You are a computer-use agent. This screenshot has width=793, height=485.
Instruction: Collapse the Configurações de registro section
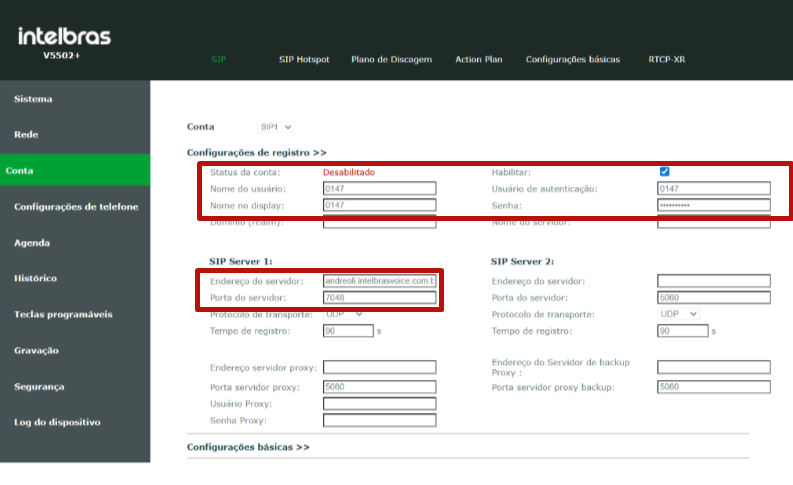(x=256, y=152)
